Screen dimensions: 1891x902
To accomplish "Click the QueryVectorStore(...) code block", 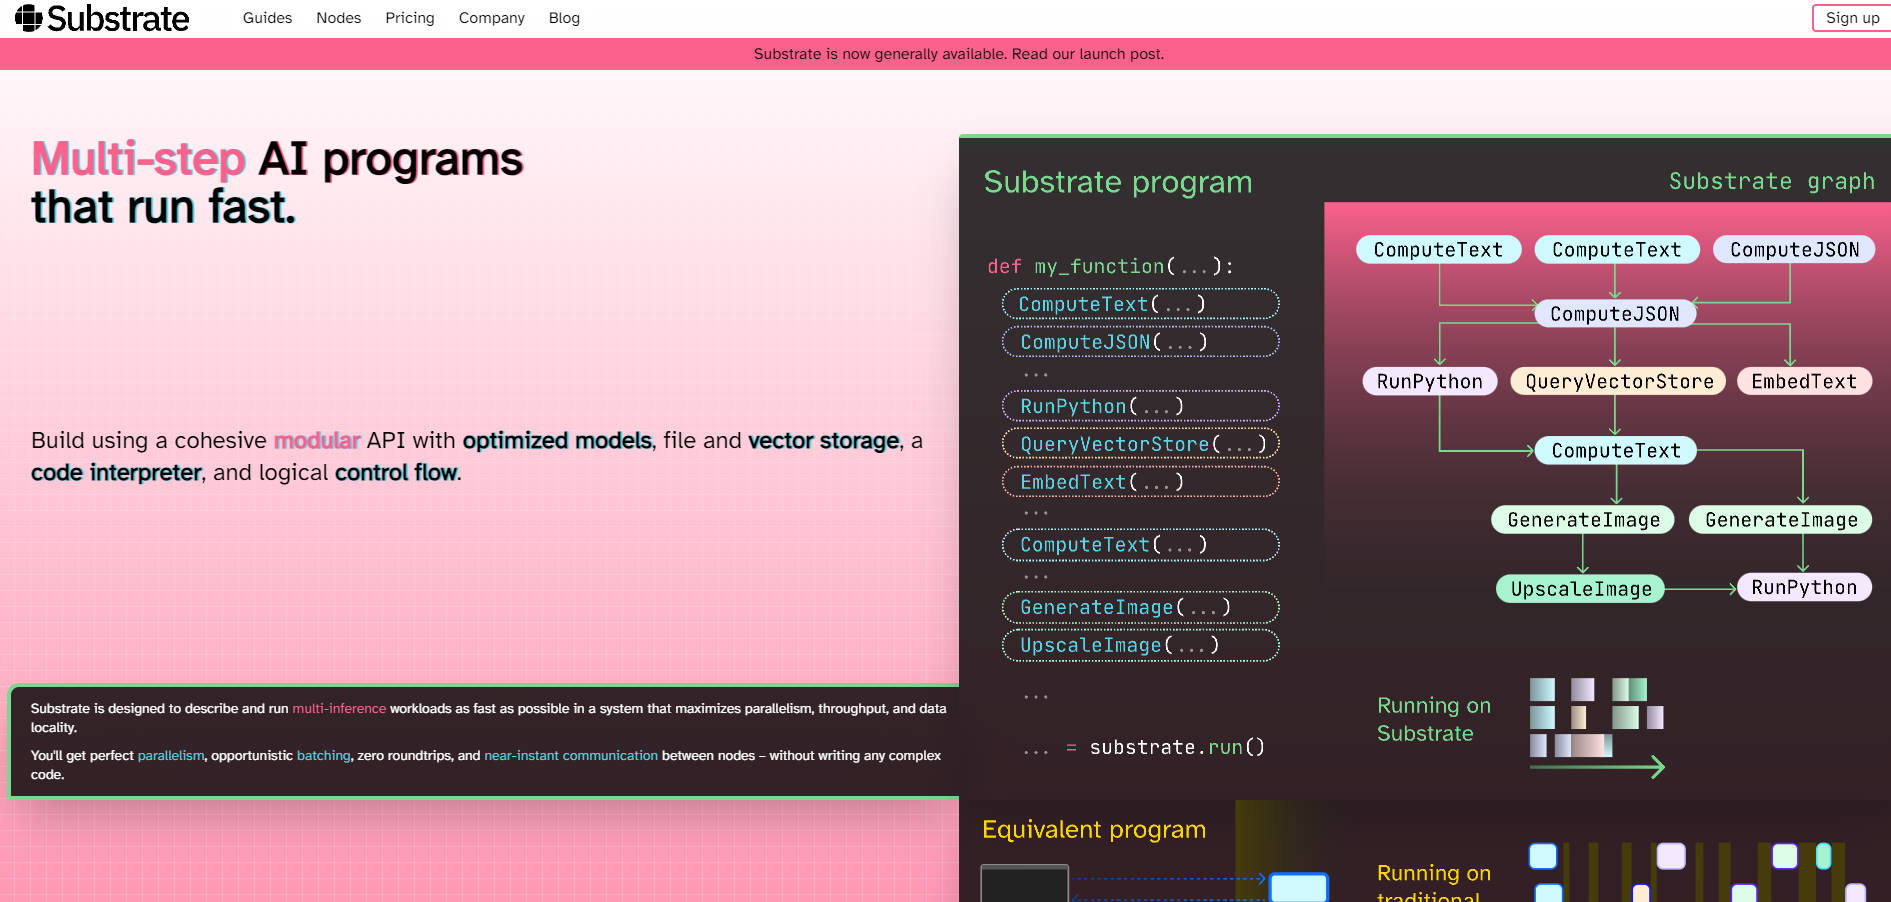I will point(1140,444).
